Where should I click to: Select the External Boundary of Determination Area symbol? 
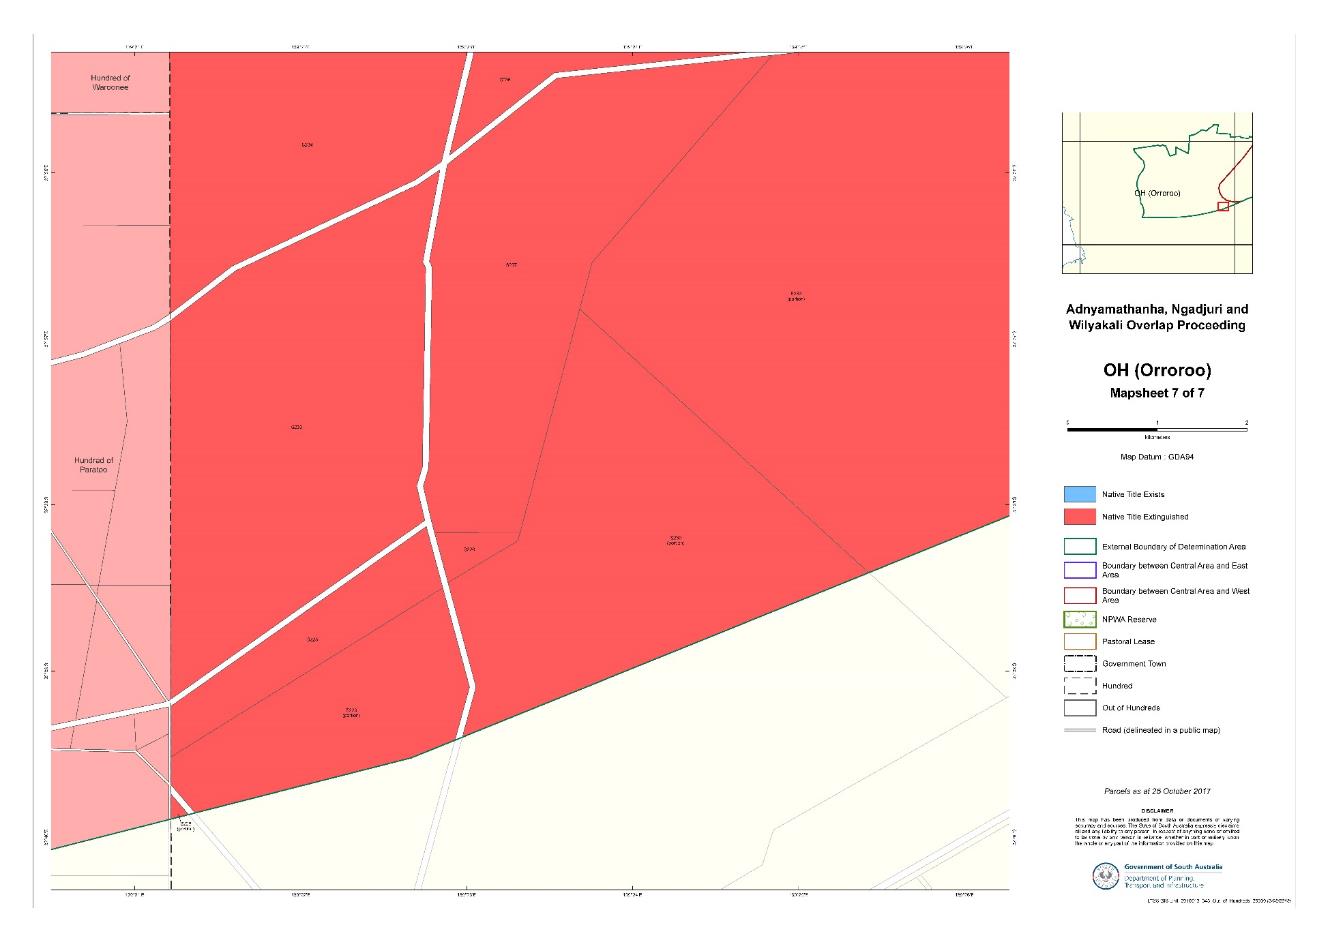click(1080, 546)
